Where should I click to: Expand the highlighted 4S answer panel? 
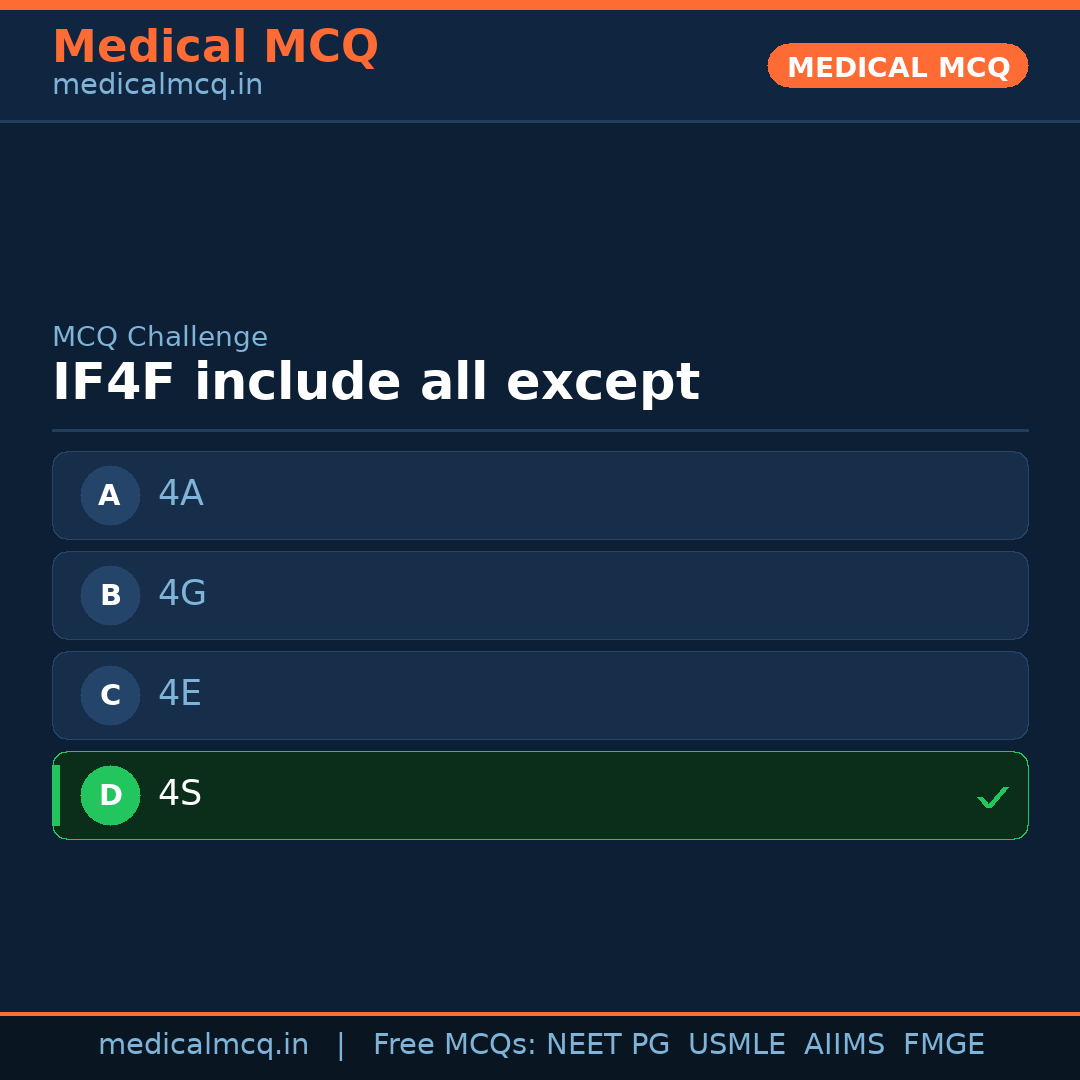[x=540, y=795]
